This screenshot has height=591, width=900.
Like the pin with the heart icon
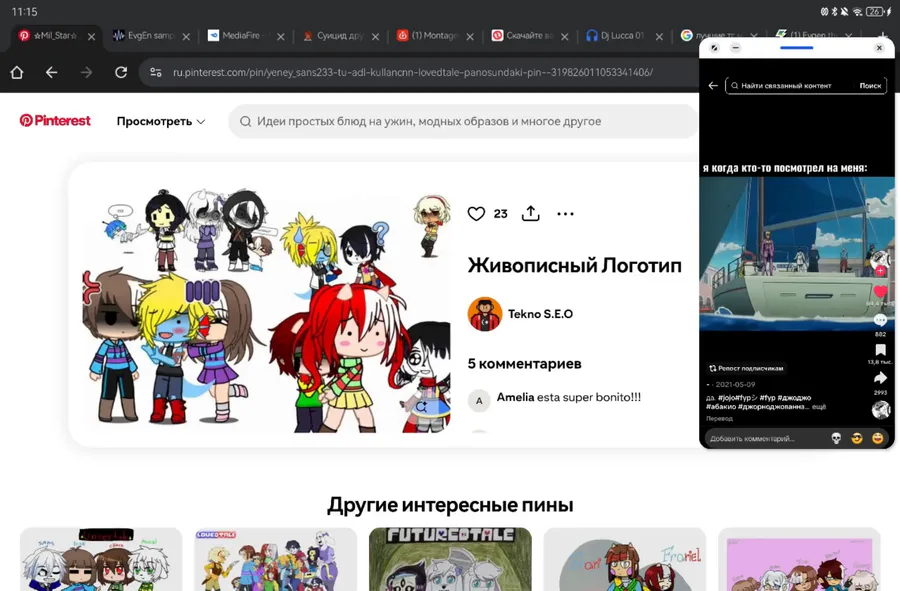click(476, 213)
